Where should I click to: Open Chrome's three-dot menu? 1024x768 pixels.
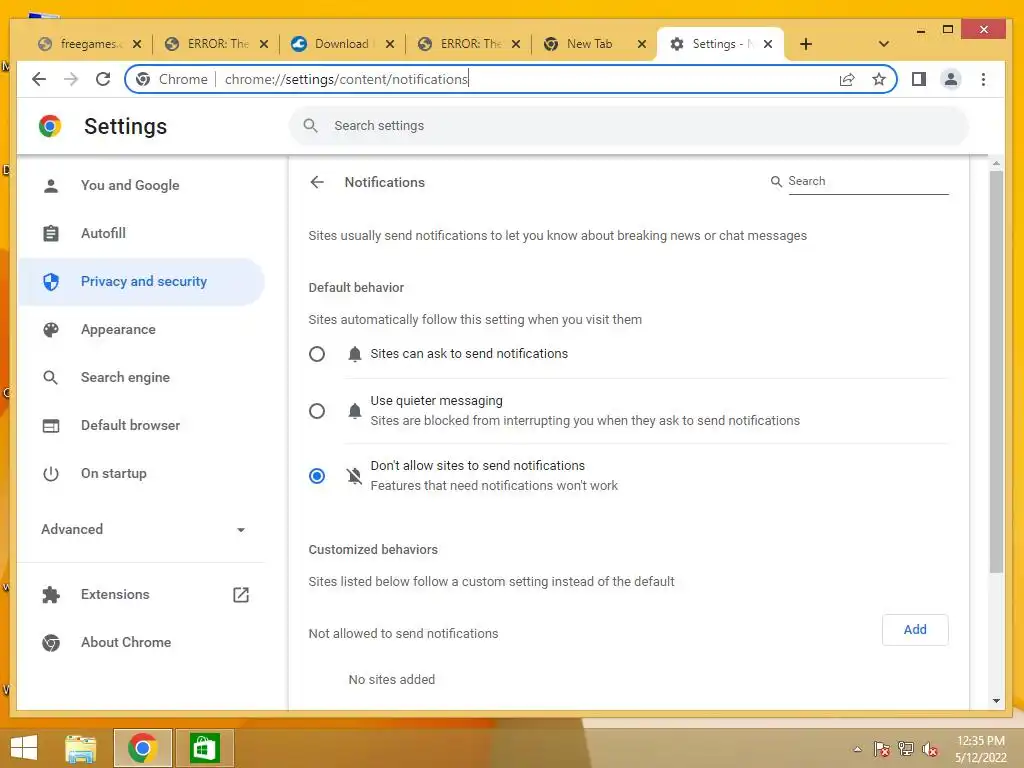pos(983,79)
